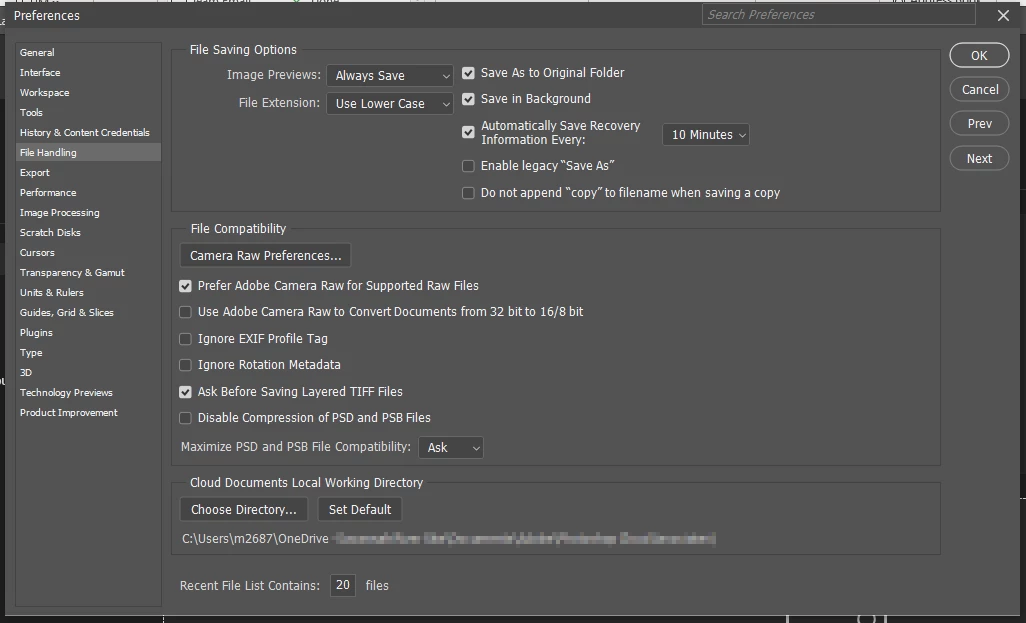Click the Recent File List count field
This screenshot has height=623, width=1026.
[343, 585]
